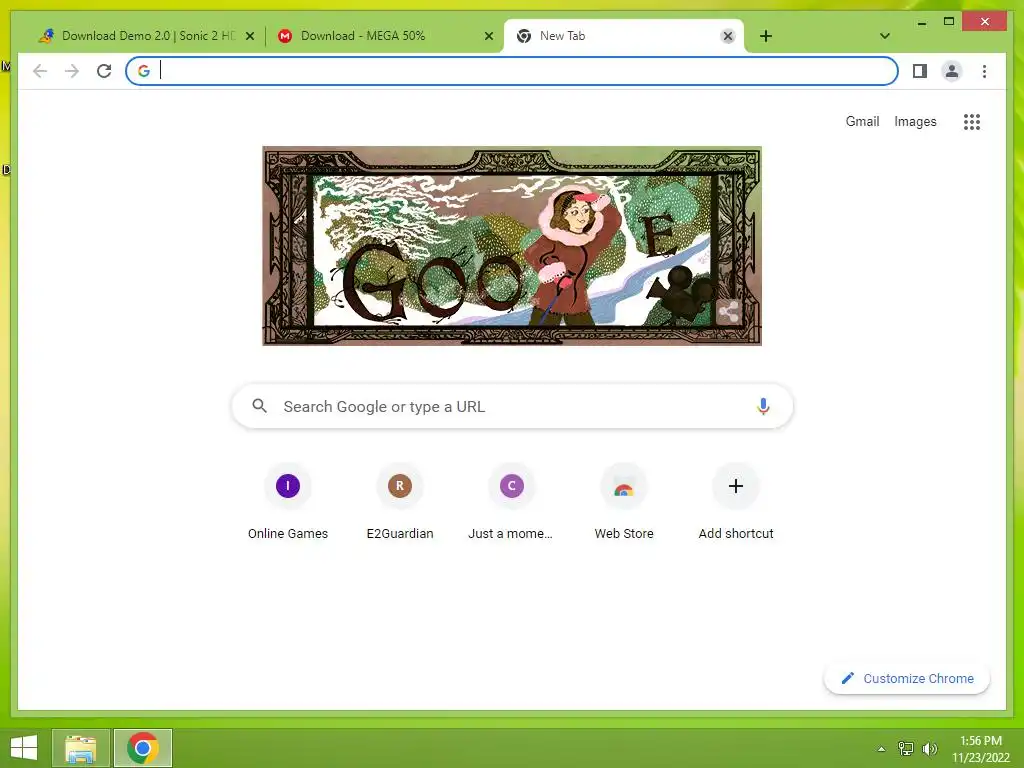The width and height of the screenshot is (1024, 768).
Task: Open the Gmail link
Action: (862, 121)
